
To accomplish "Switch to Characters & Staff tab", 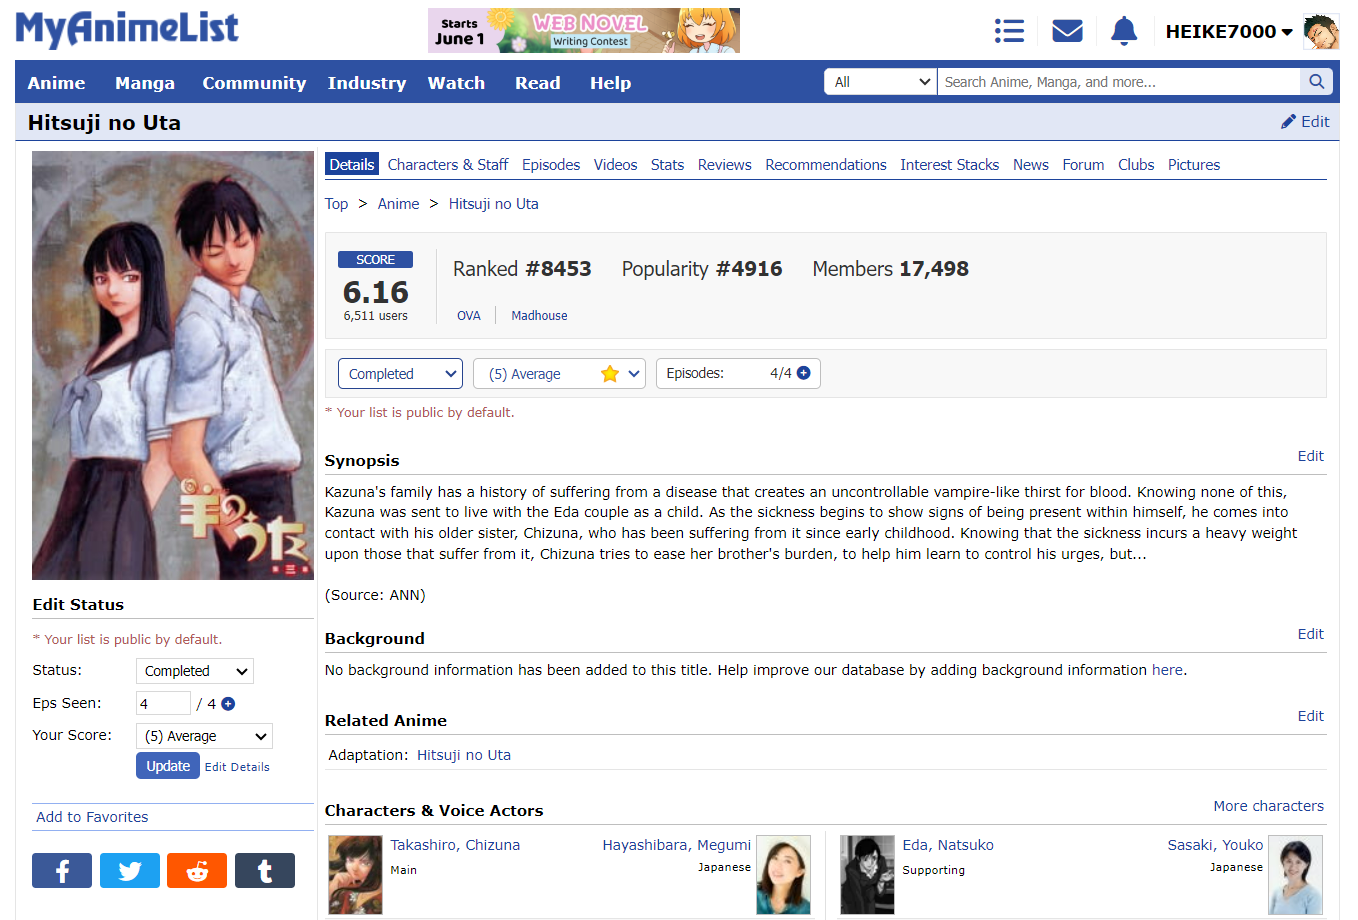I will click(447, 165).
